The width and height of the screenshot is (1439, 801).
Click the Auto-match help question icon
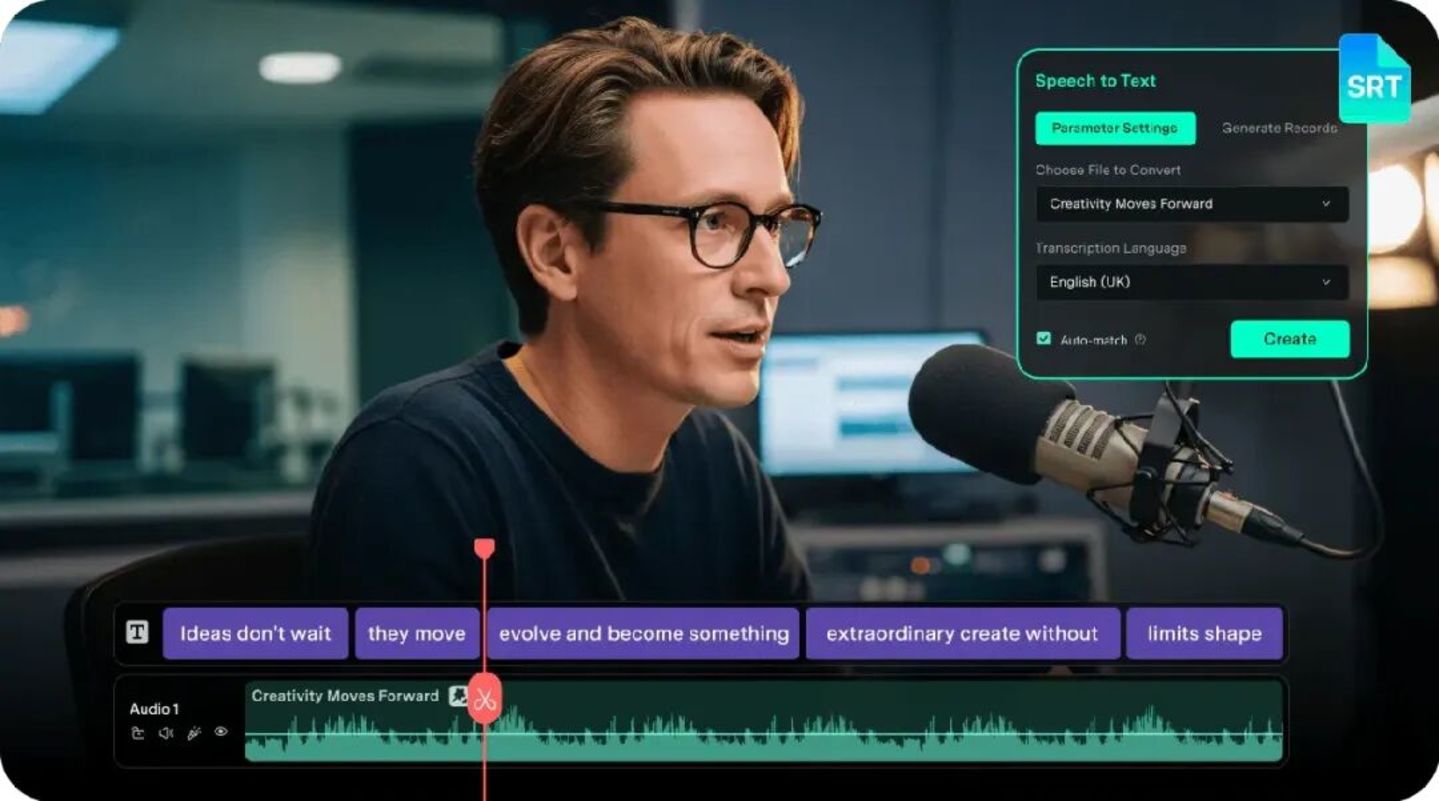pyautogui.click(x=1140, y=340)
